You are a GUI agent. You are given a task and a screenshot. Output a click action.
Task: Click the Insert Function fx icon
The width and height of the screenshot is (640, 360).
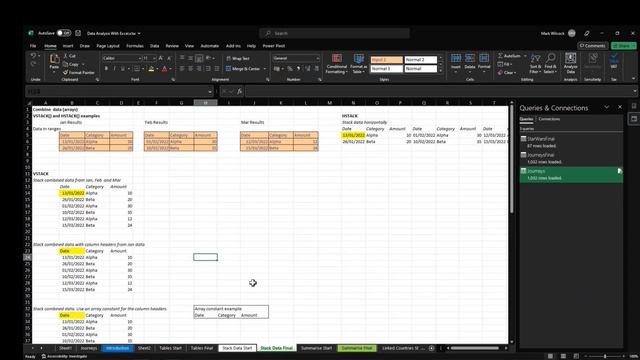pos(240,91)
